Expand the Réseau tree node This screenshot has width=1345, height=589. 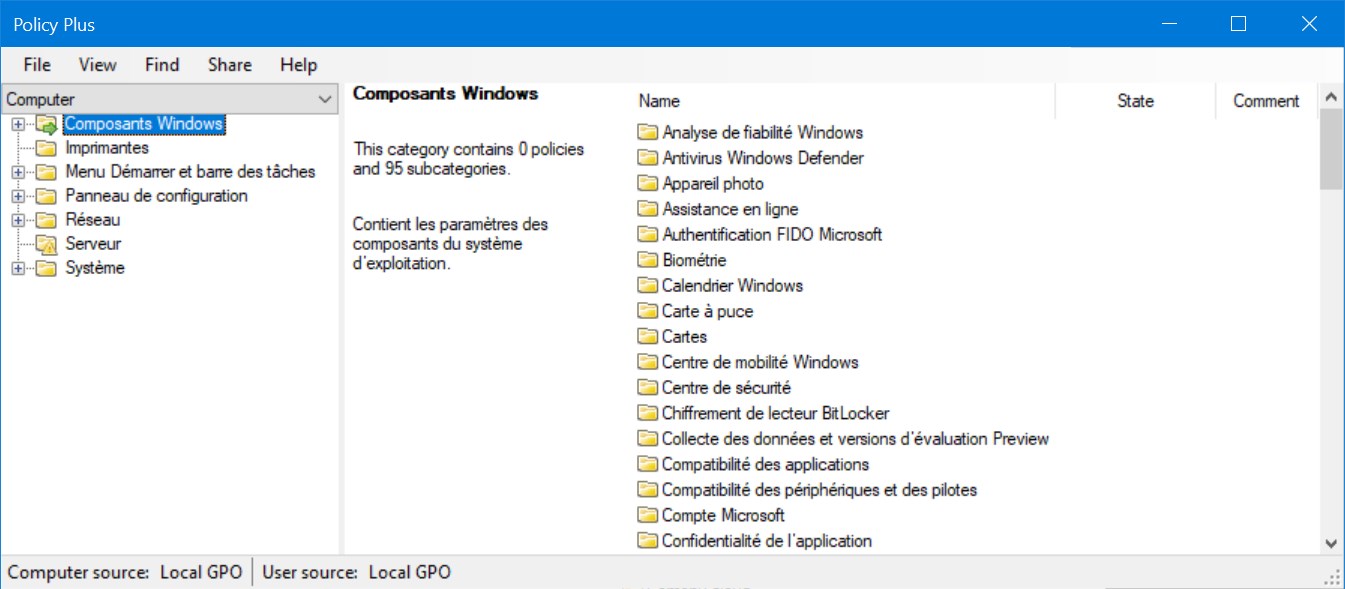coord(17,220)
